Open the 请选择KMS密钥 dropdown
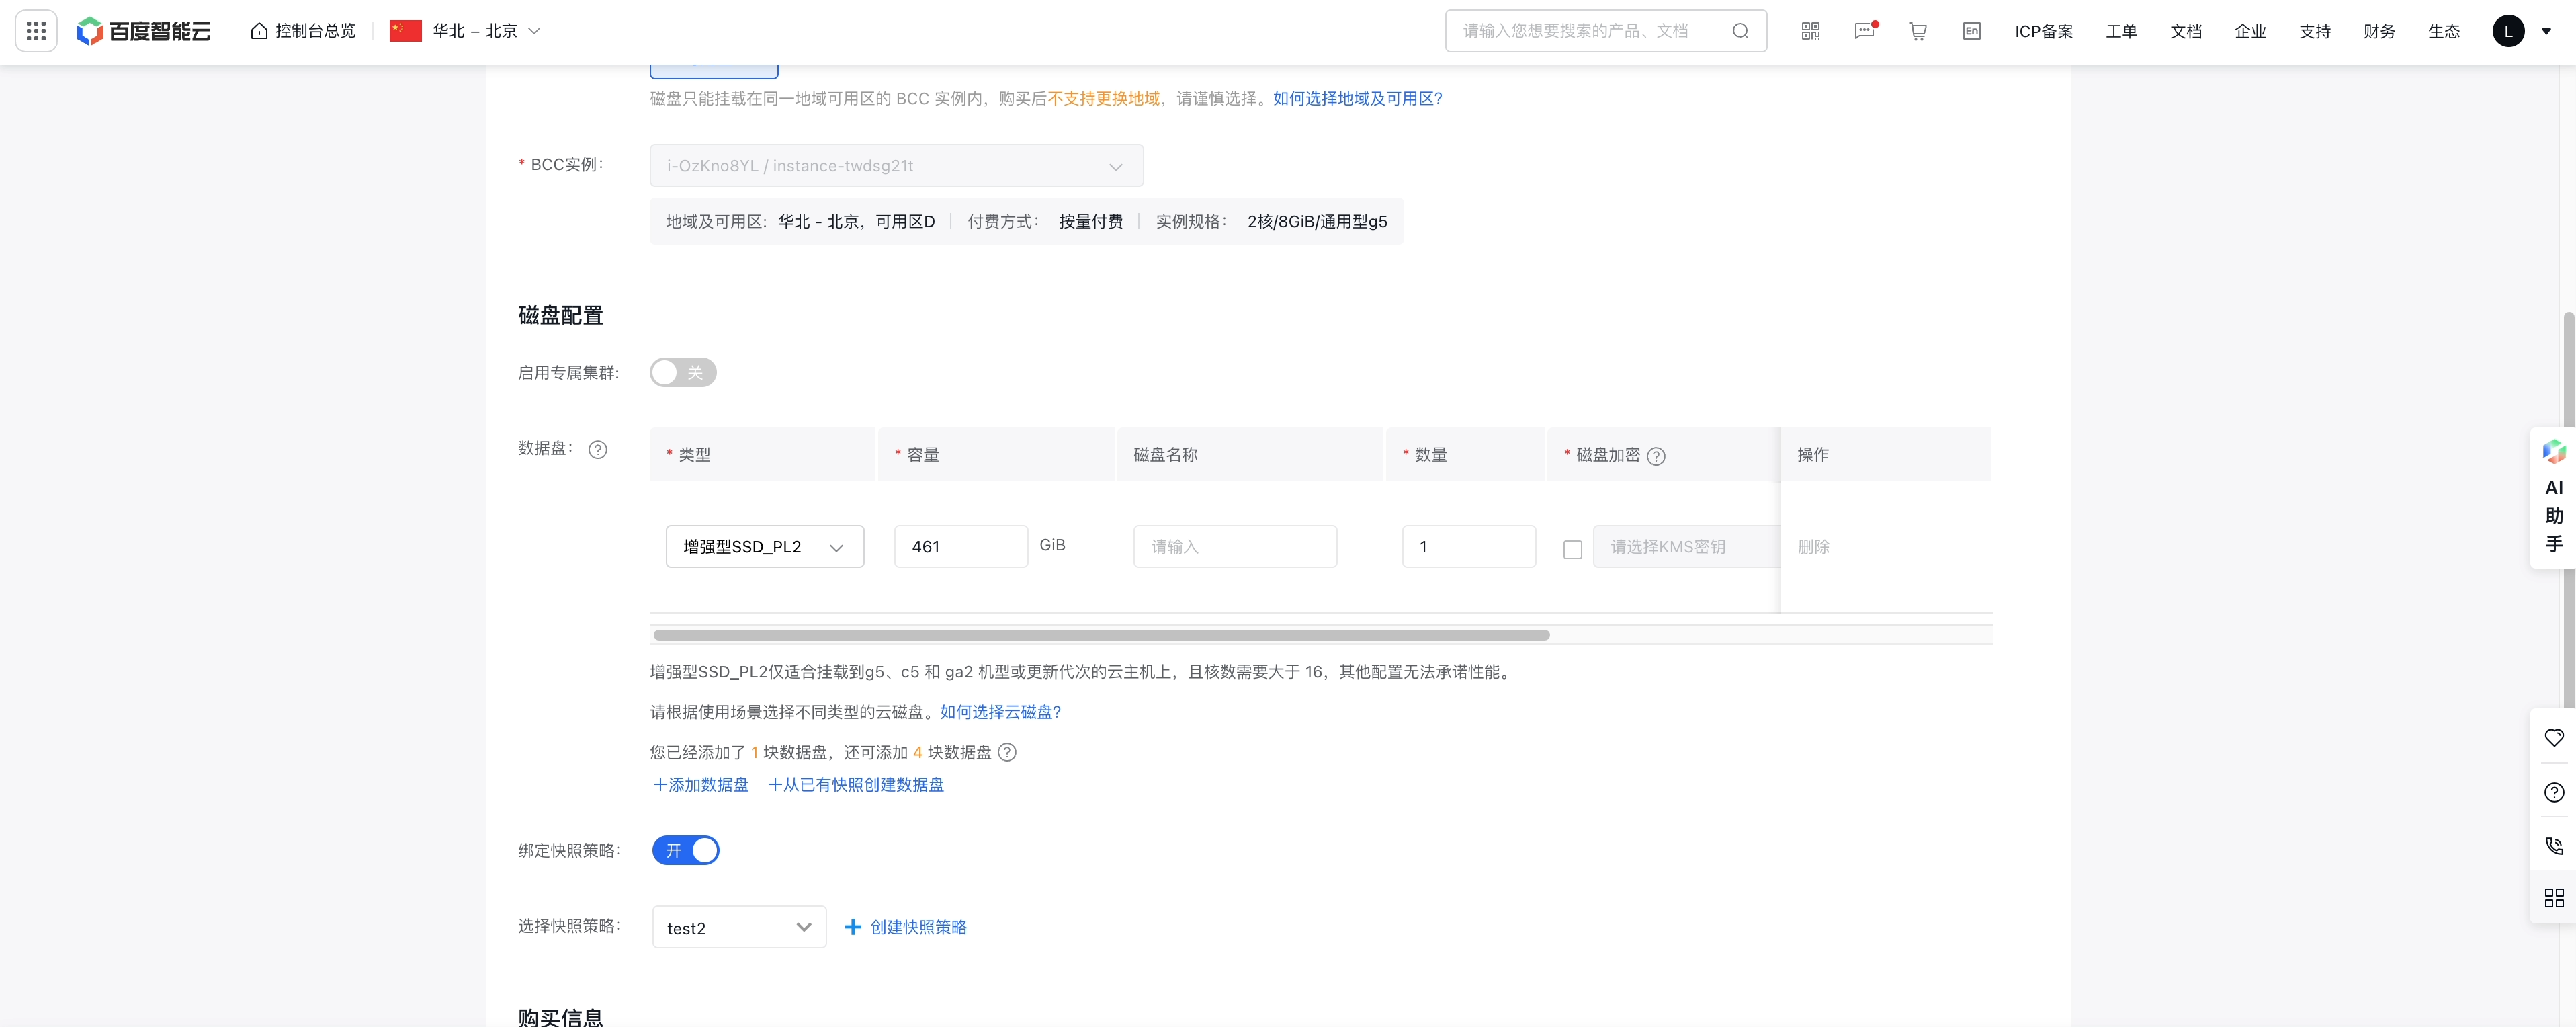The width and height of the screenshot is (2576, 1027). click(x=1686, y=546)
